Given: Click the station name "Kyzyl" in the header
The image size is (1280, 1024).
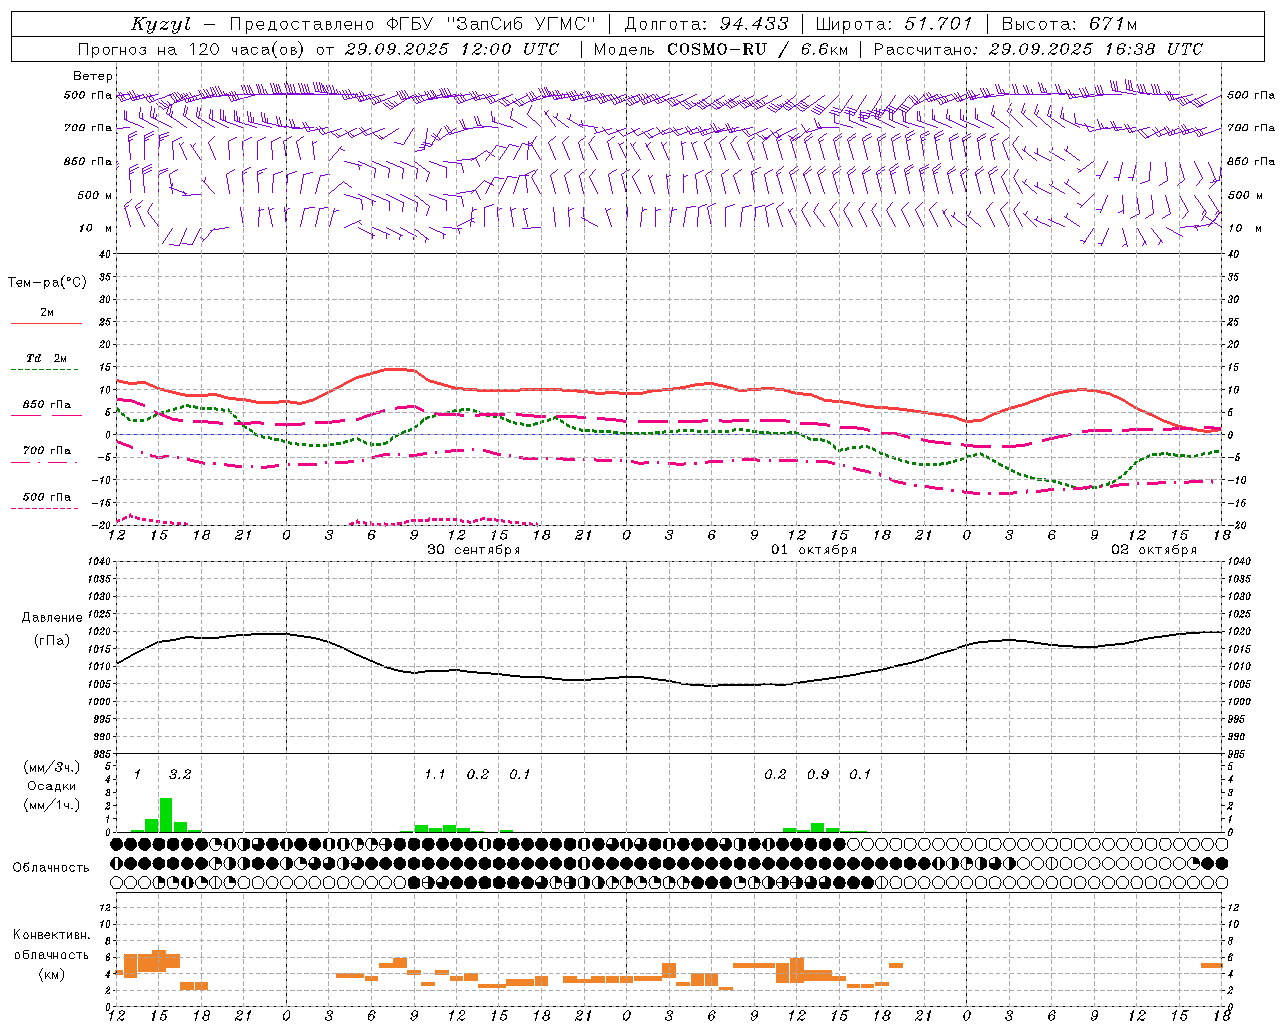Looking at the screenshot, I should coord(161,24).
